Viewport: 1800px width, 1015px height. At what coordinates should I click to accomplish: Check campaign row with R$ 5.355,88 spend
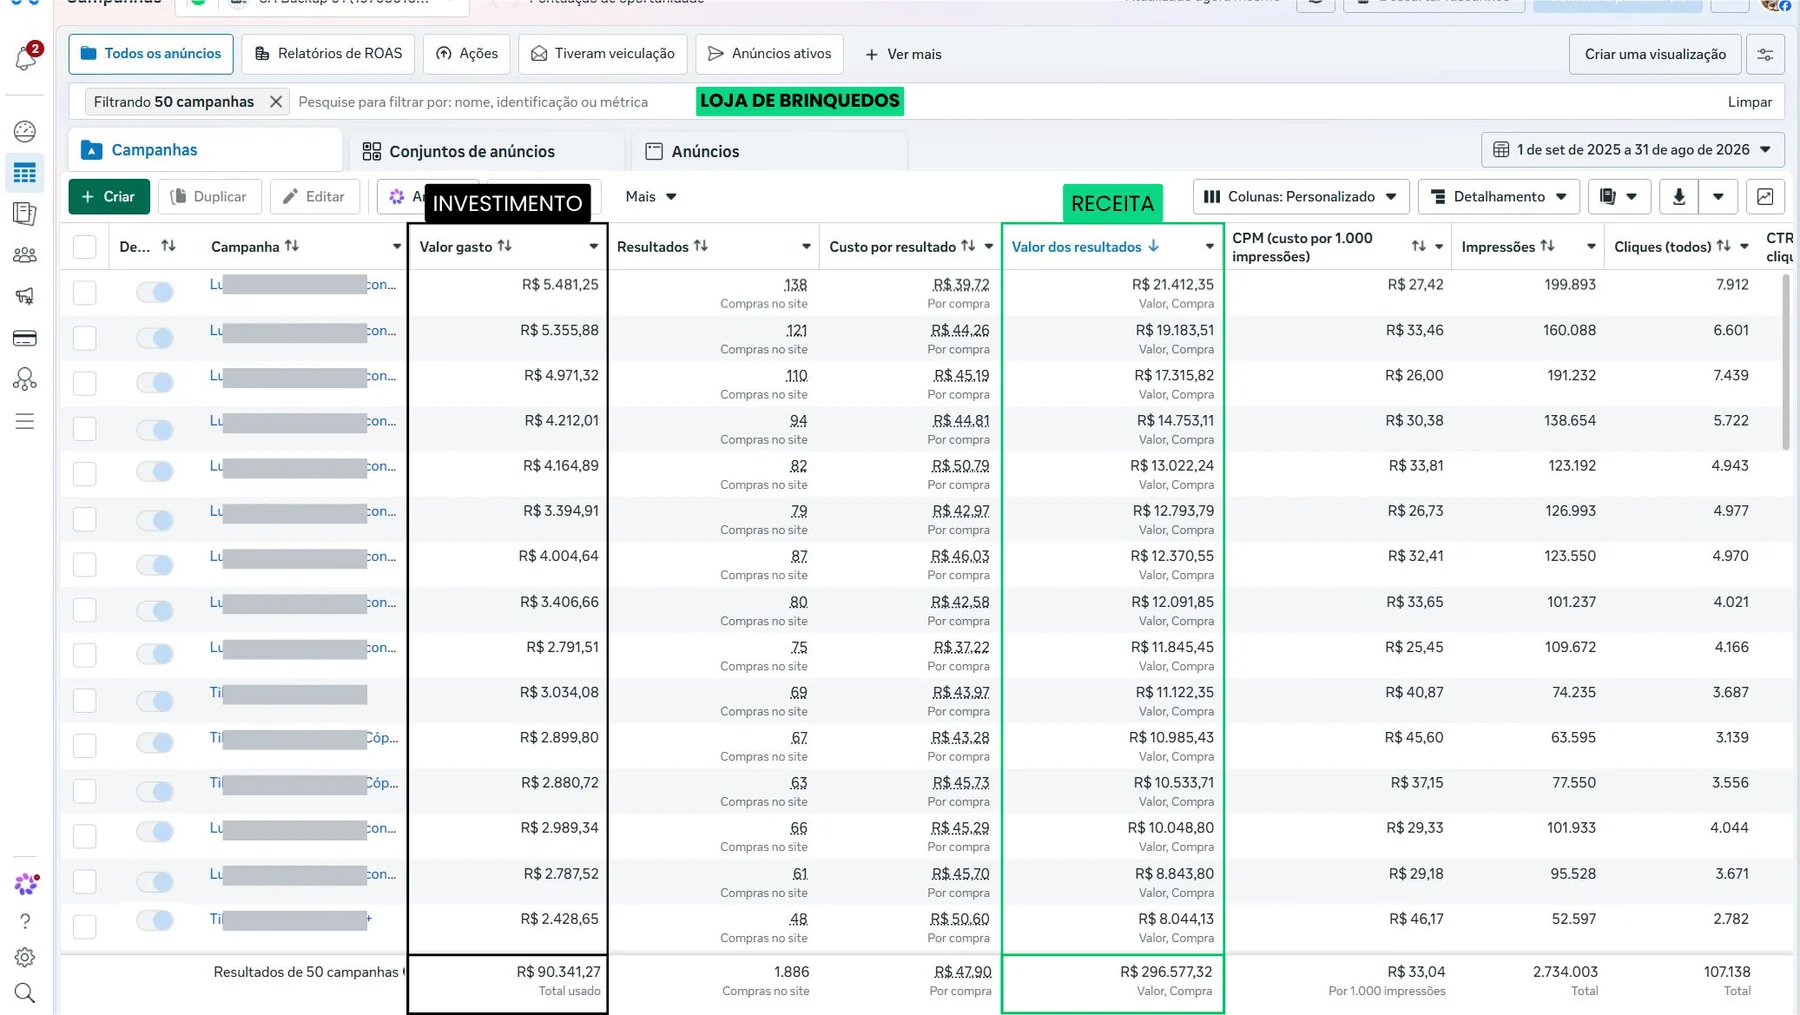[85, 338]
